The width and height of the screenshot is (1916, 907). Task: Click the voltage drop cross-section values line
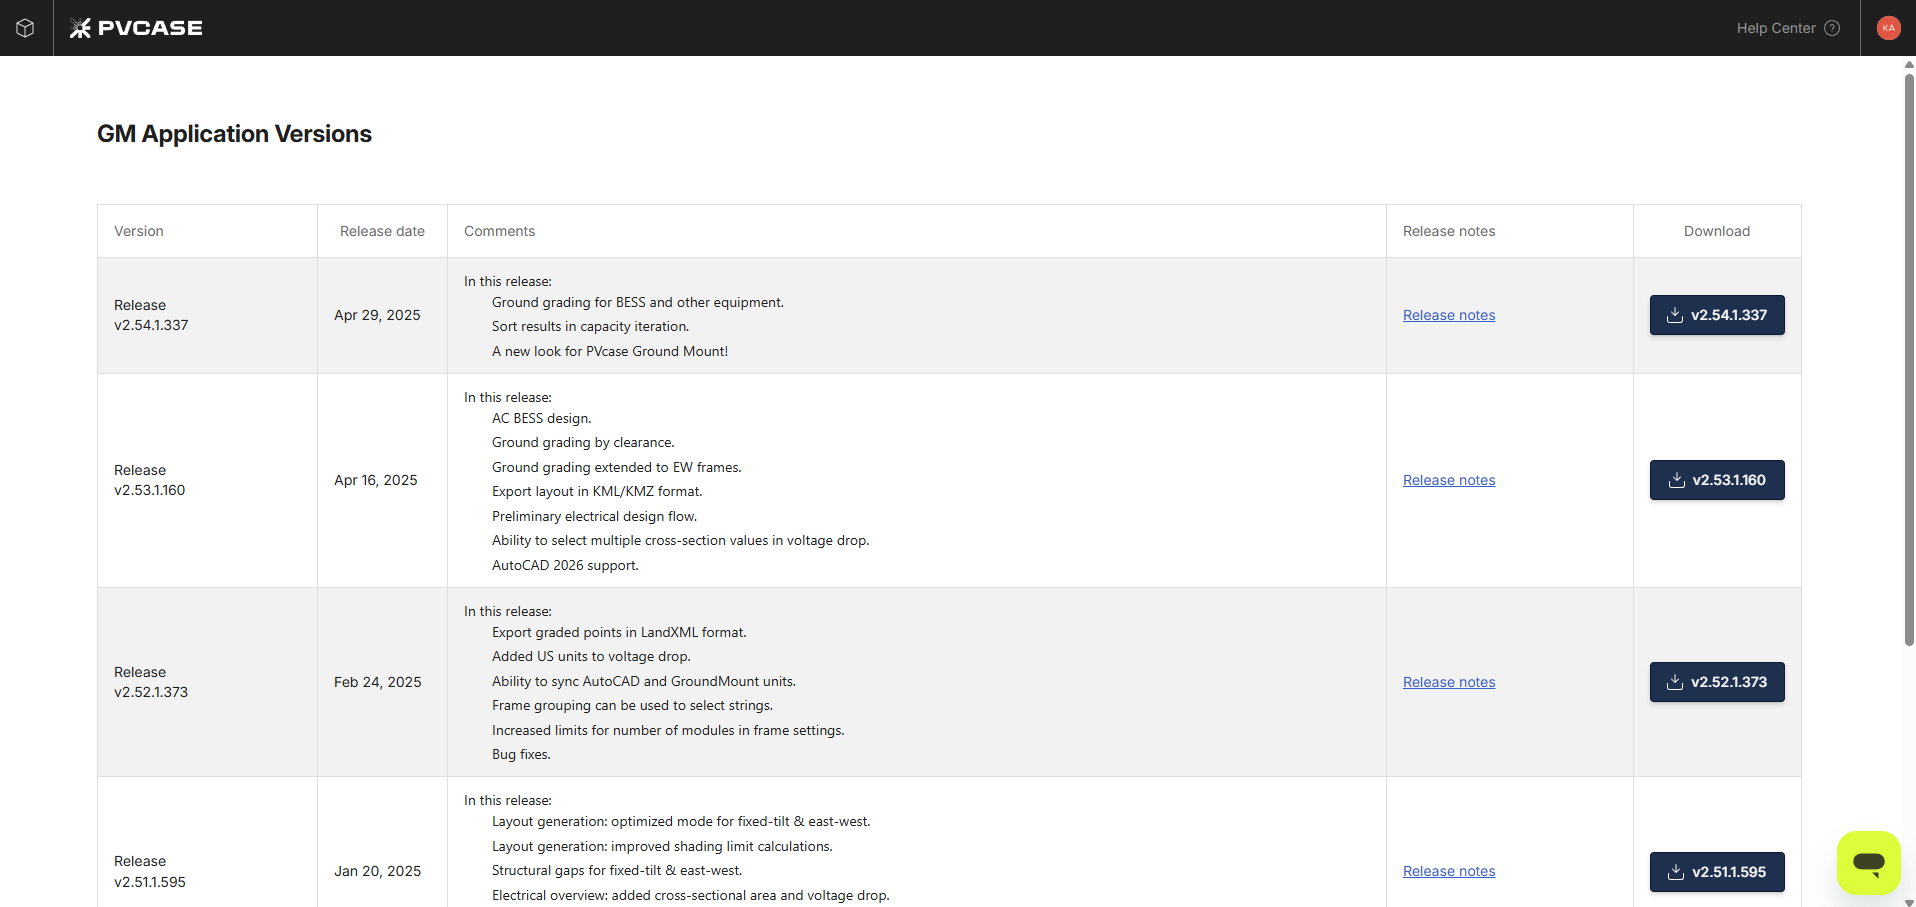(680, 540)
